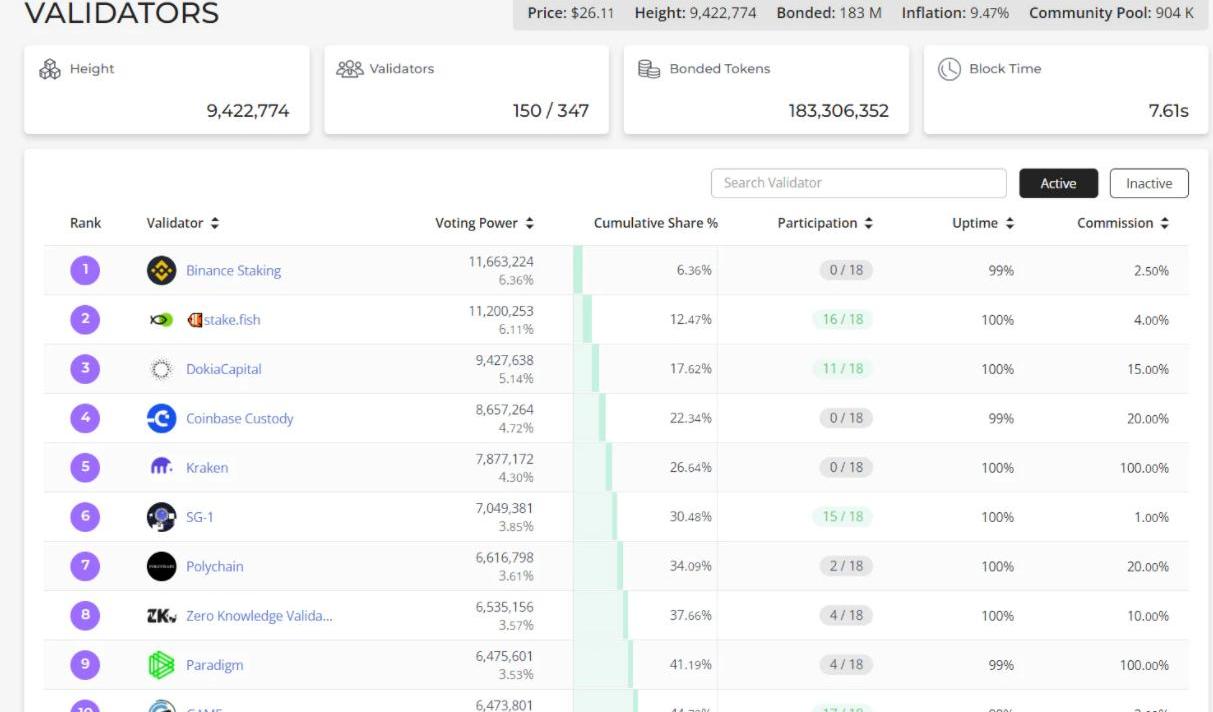The height and width of the screenshot is (712, 1213).
Task: Sort validators by Voting Power
Action: (x=484, y=223)
